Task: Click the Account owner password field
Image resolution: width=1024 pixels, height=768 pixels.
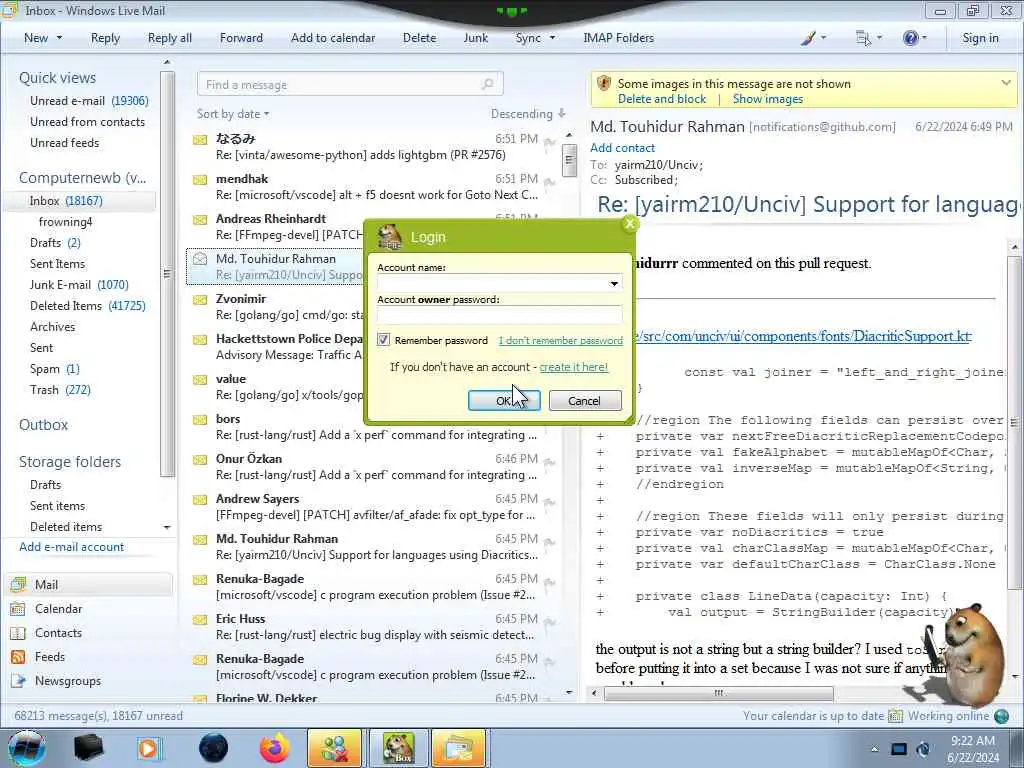Action: [499, 315]
